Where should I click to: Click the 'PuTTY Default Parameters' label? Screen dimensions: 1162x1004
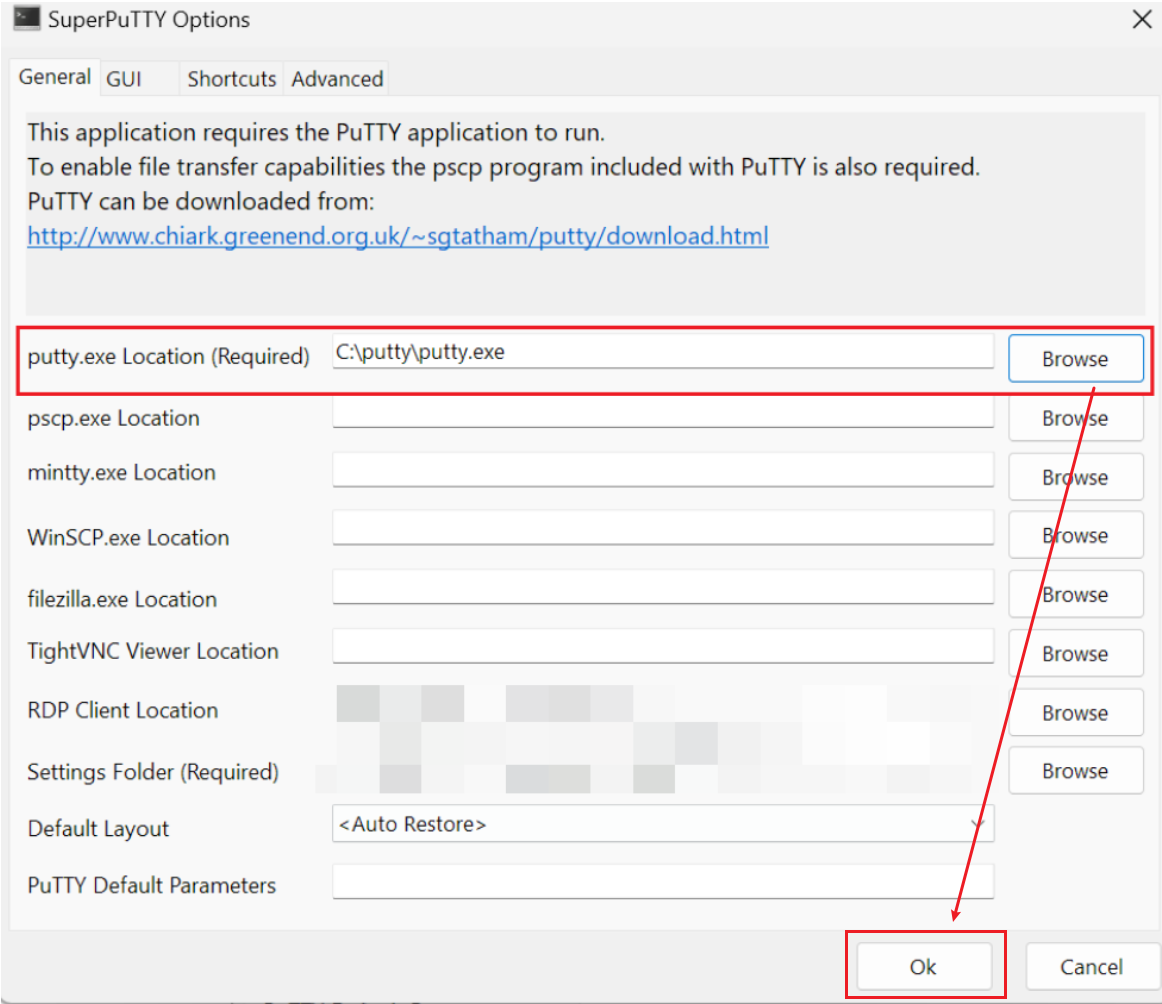[151, 885]
